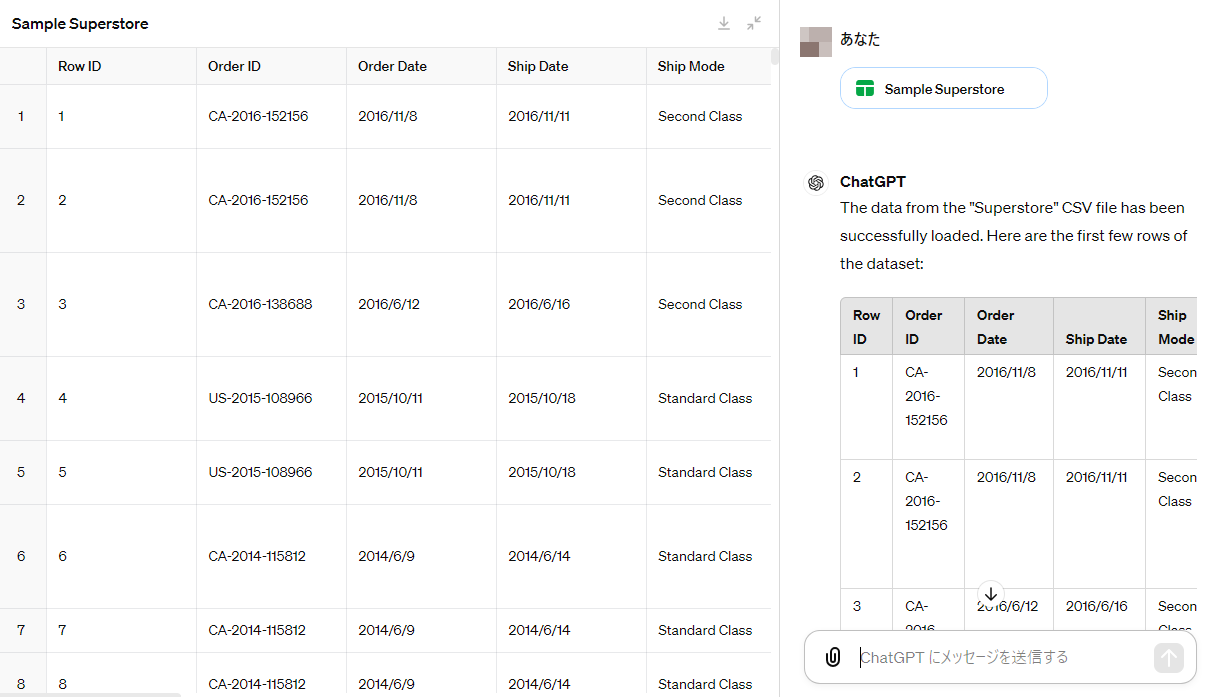Click the ChatGPT logo avatar
Viewport: 1212px width, 697px height.
816,182
